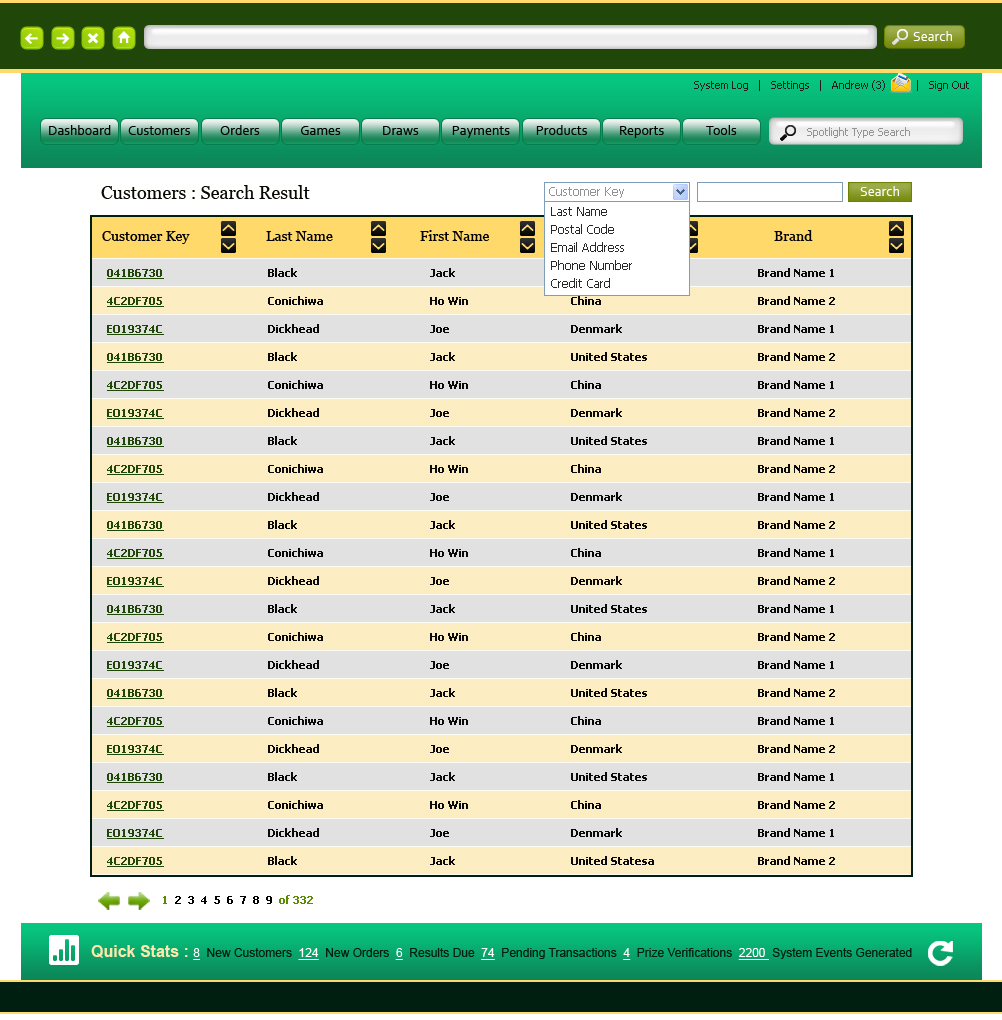Click the bar chart icon beside Quick Stats
Image resolution: width=1002 pixels, height=1020 pixels.
(x=64, y=951)
